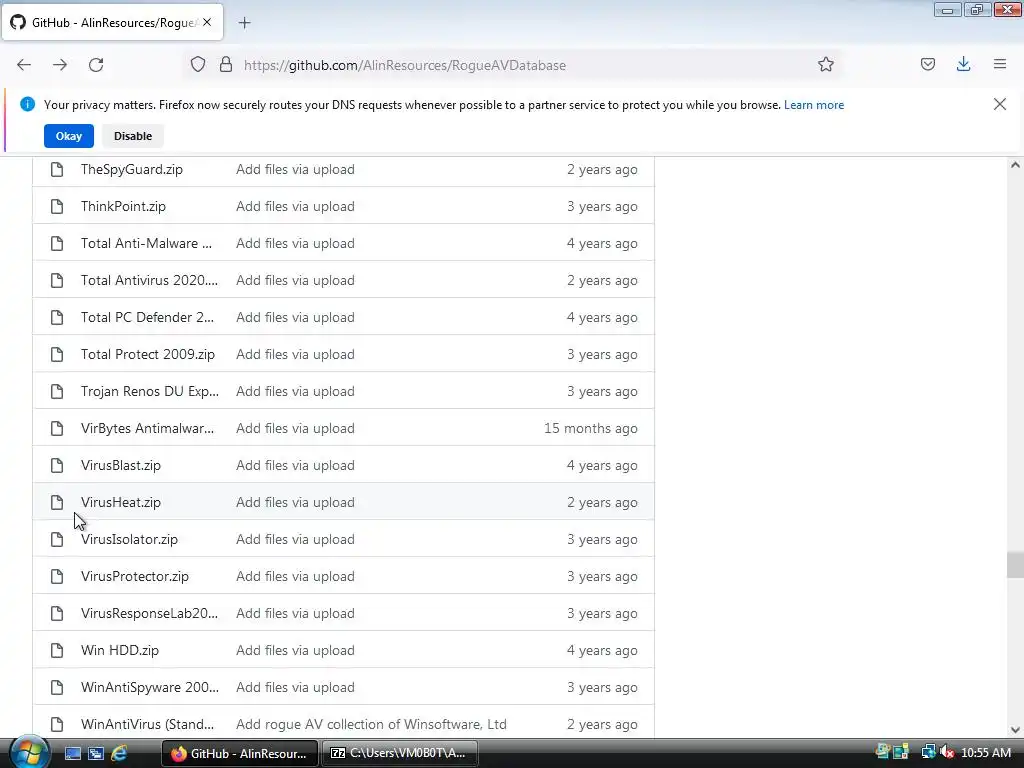
Task: Click file icon next to Win HDD.zip
Action: 57,650
